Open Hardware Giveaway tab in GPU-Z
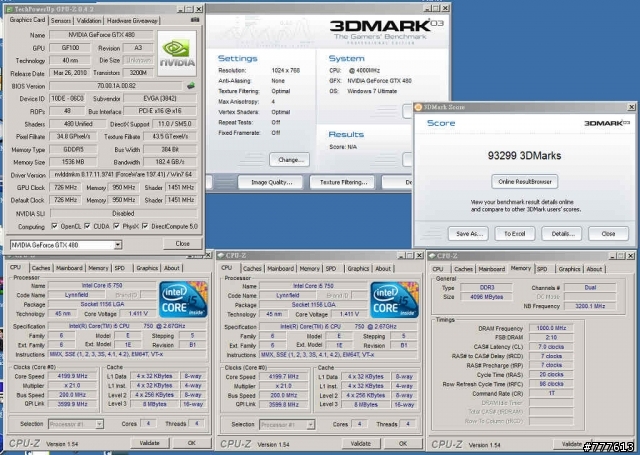The image size is (640, 455). click(x=132, y=20)
